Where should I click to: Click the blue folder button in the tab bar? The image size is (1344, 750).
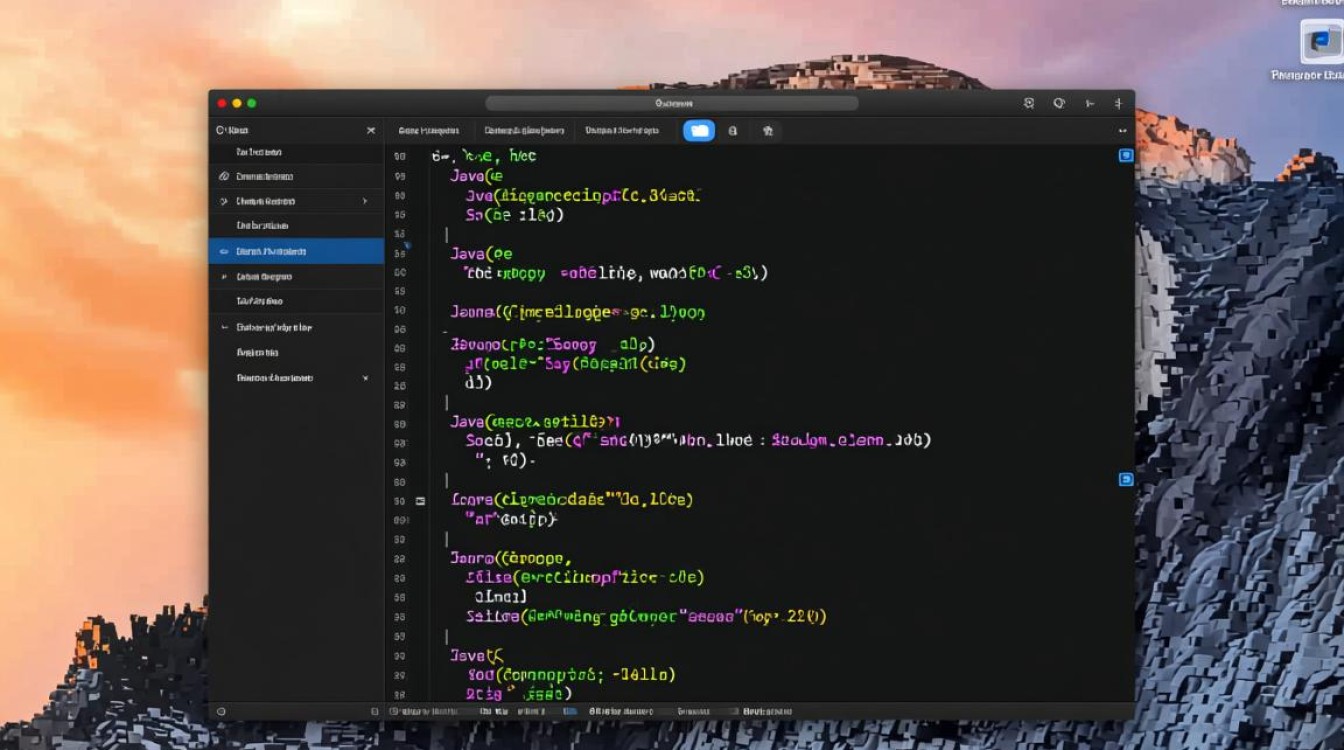[698, 130]
